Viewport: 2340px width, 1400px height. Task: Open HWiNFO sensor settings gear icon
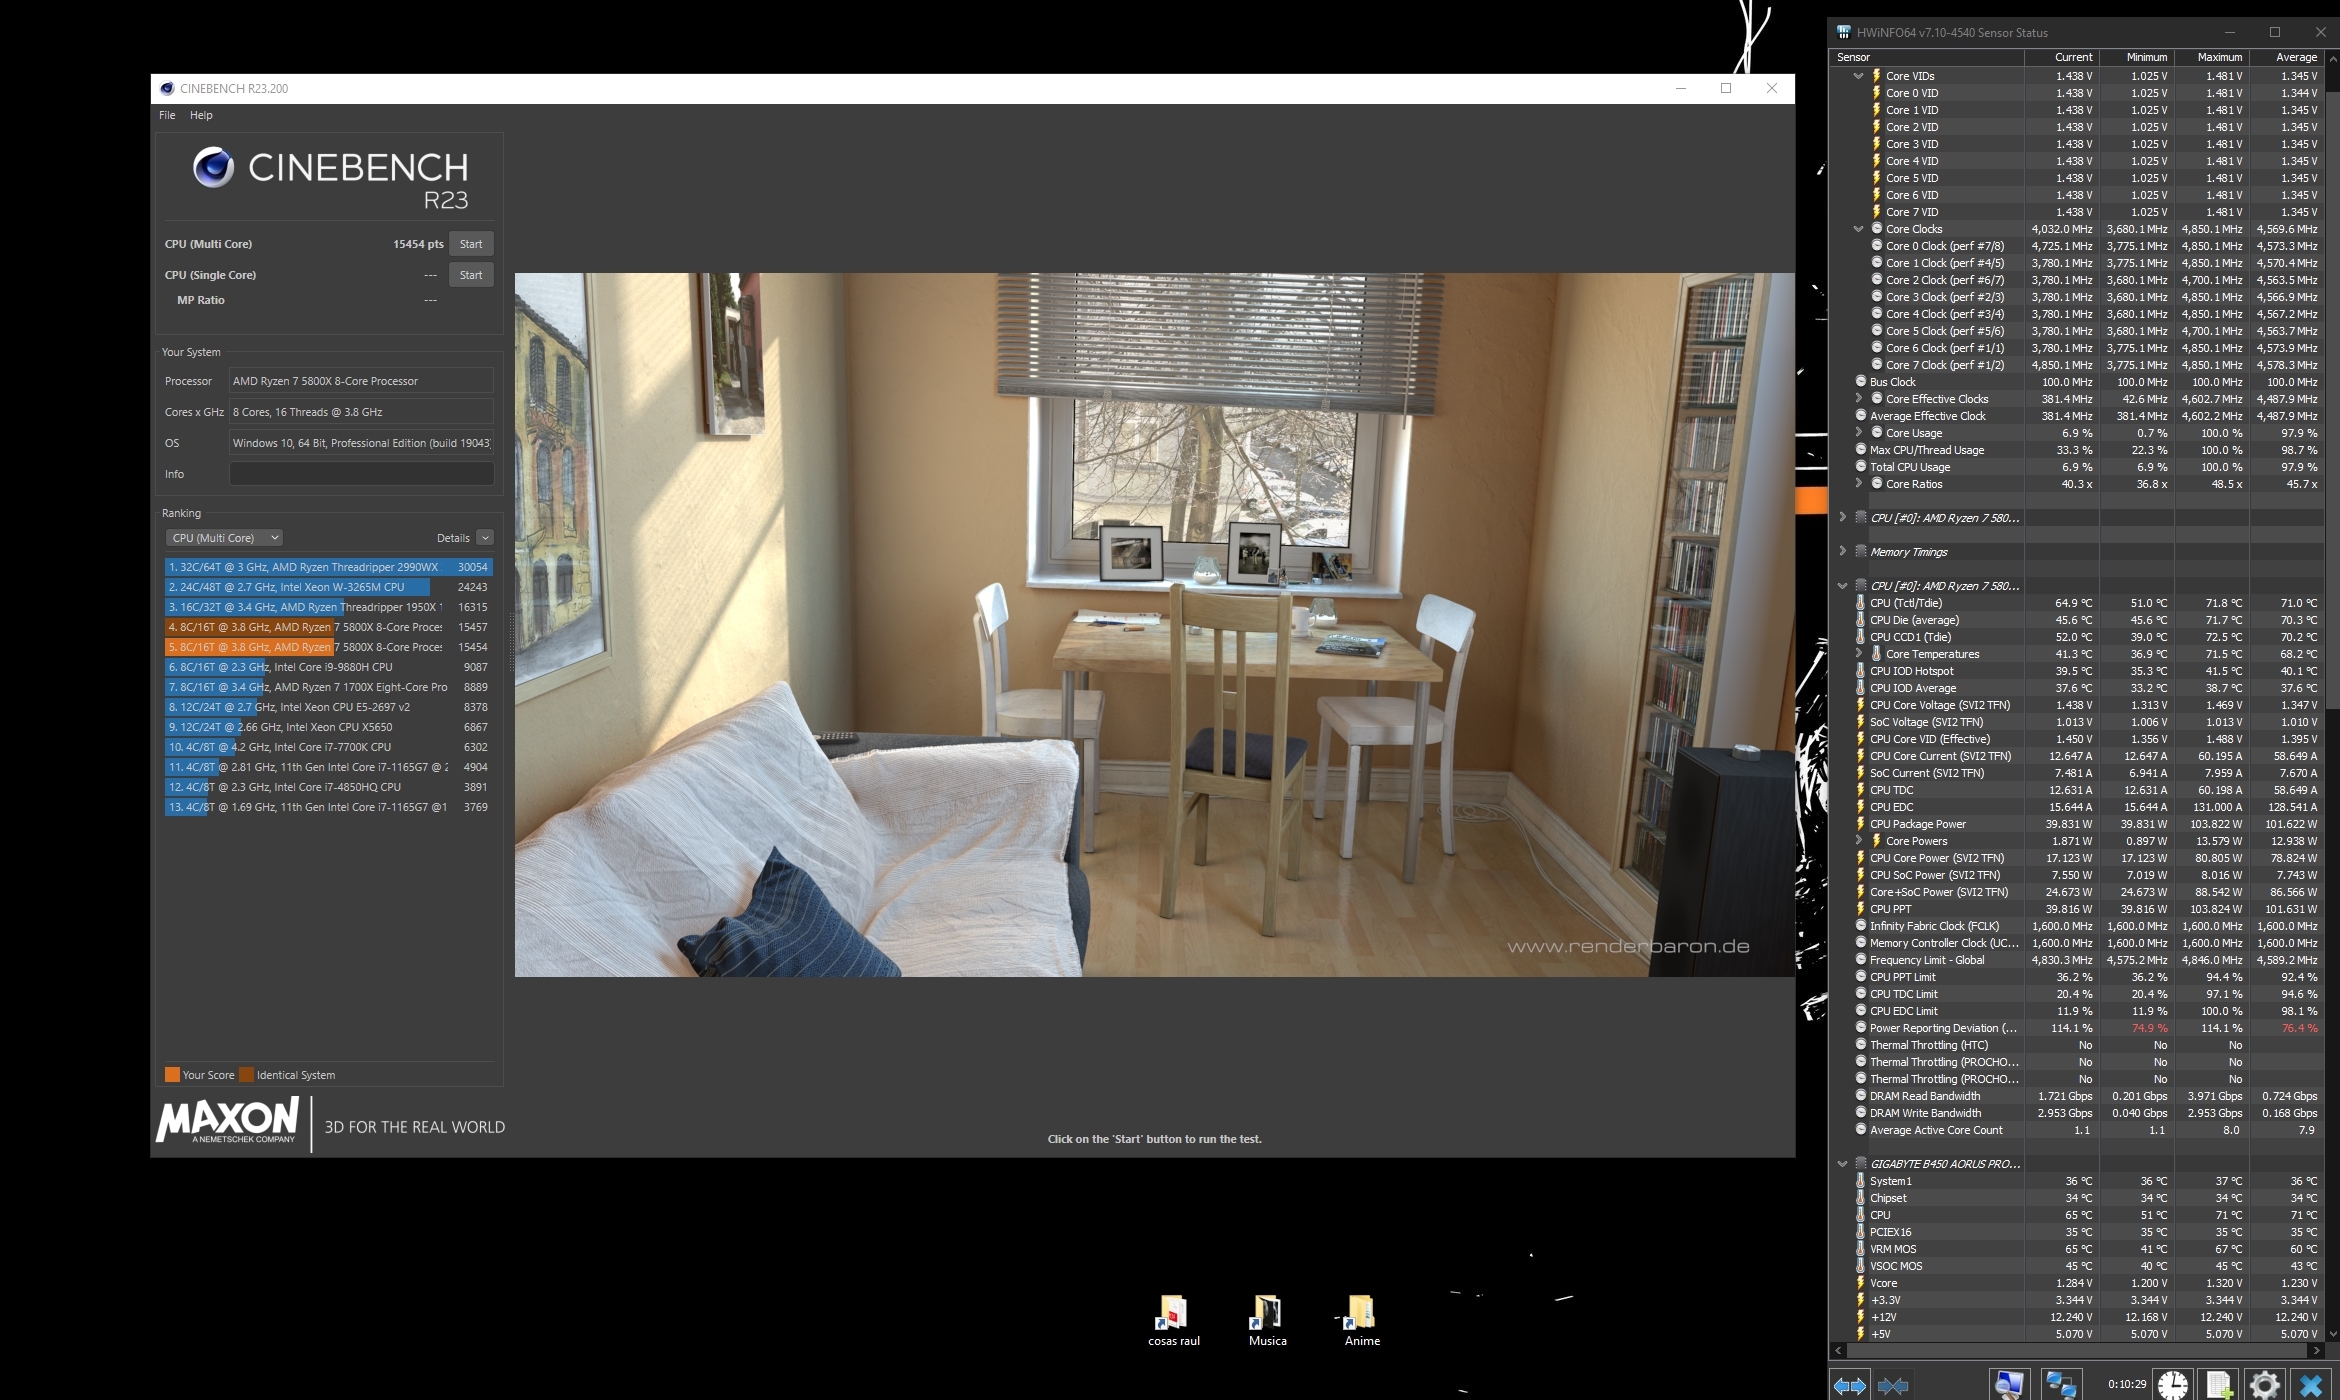[2264, 1385]
